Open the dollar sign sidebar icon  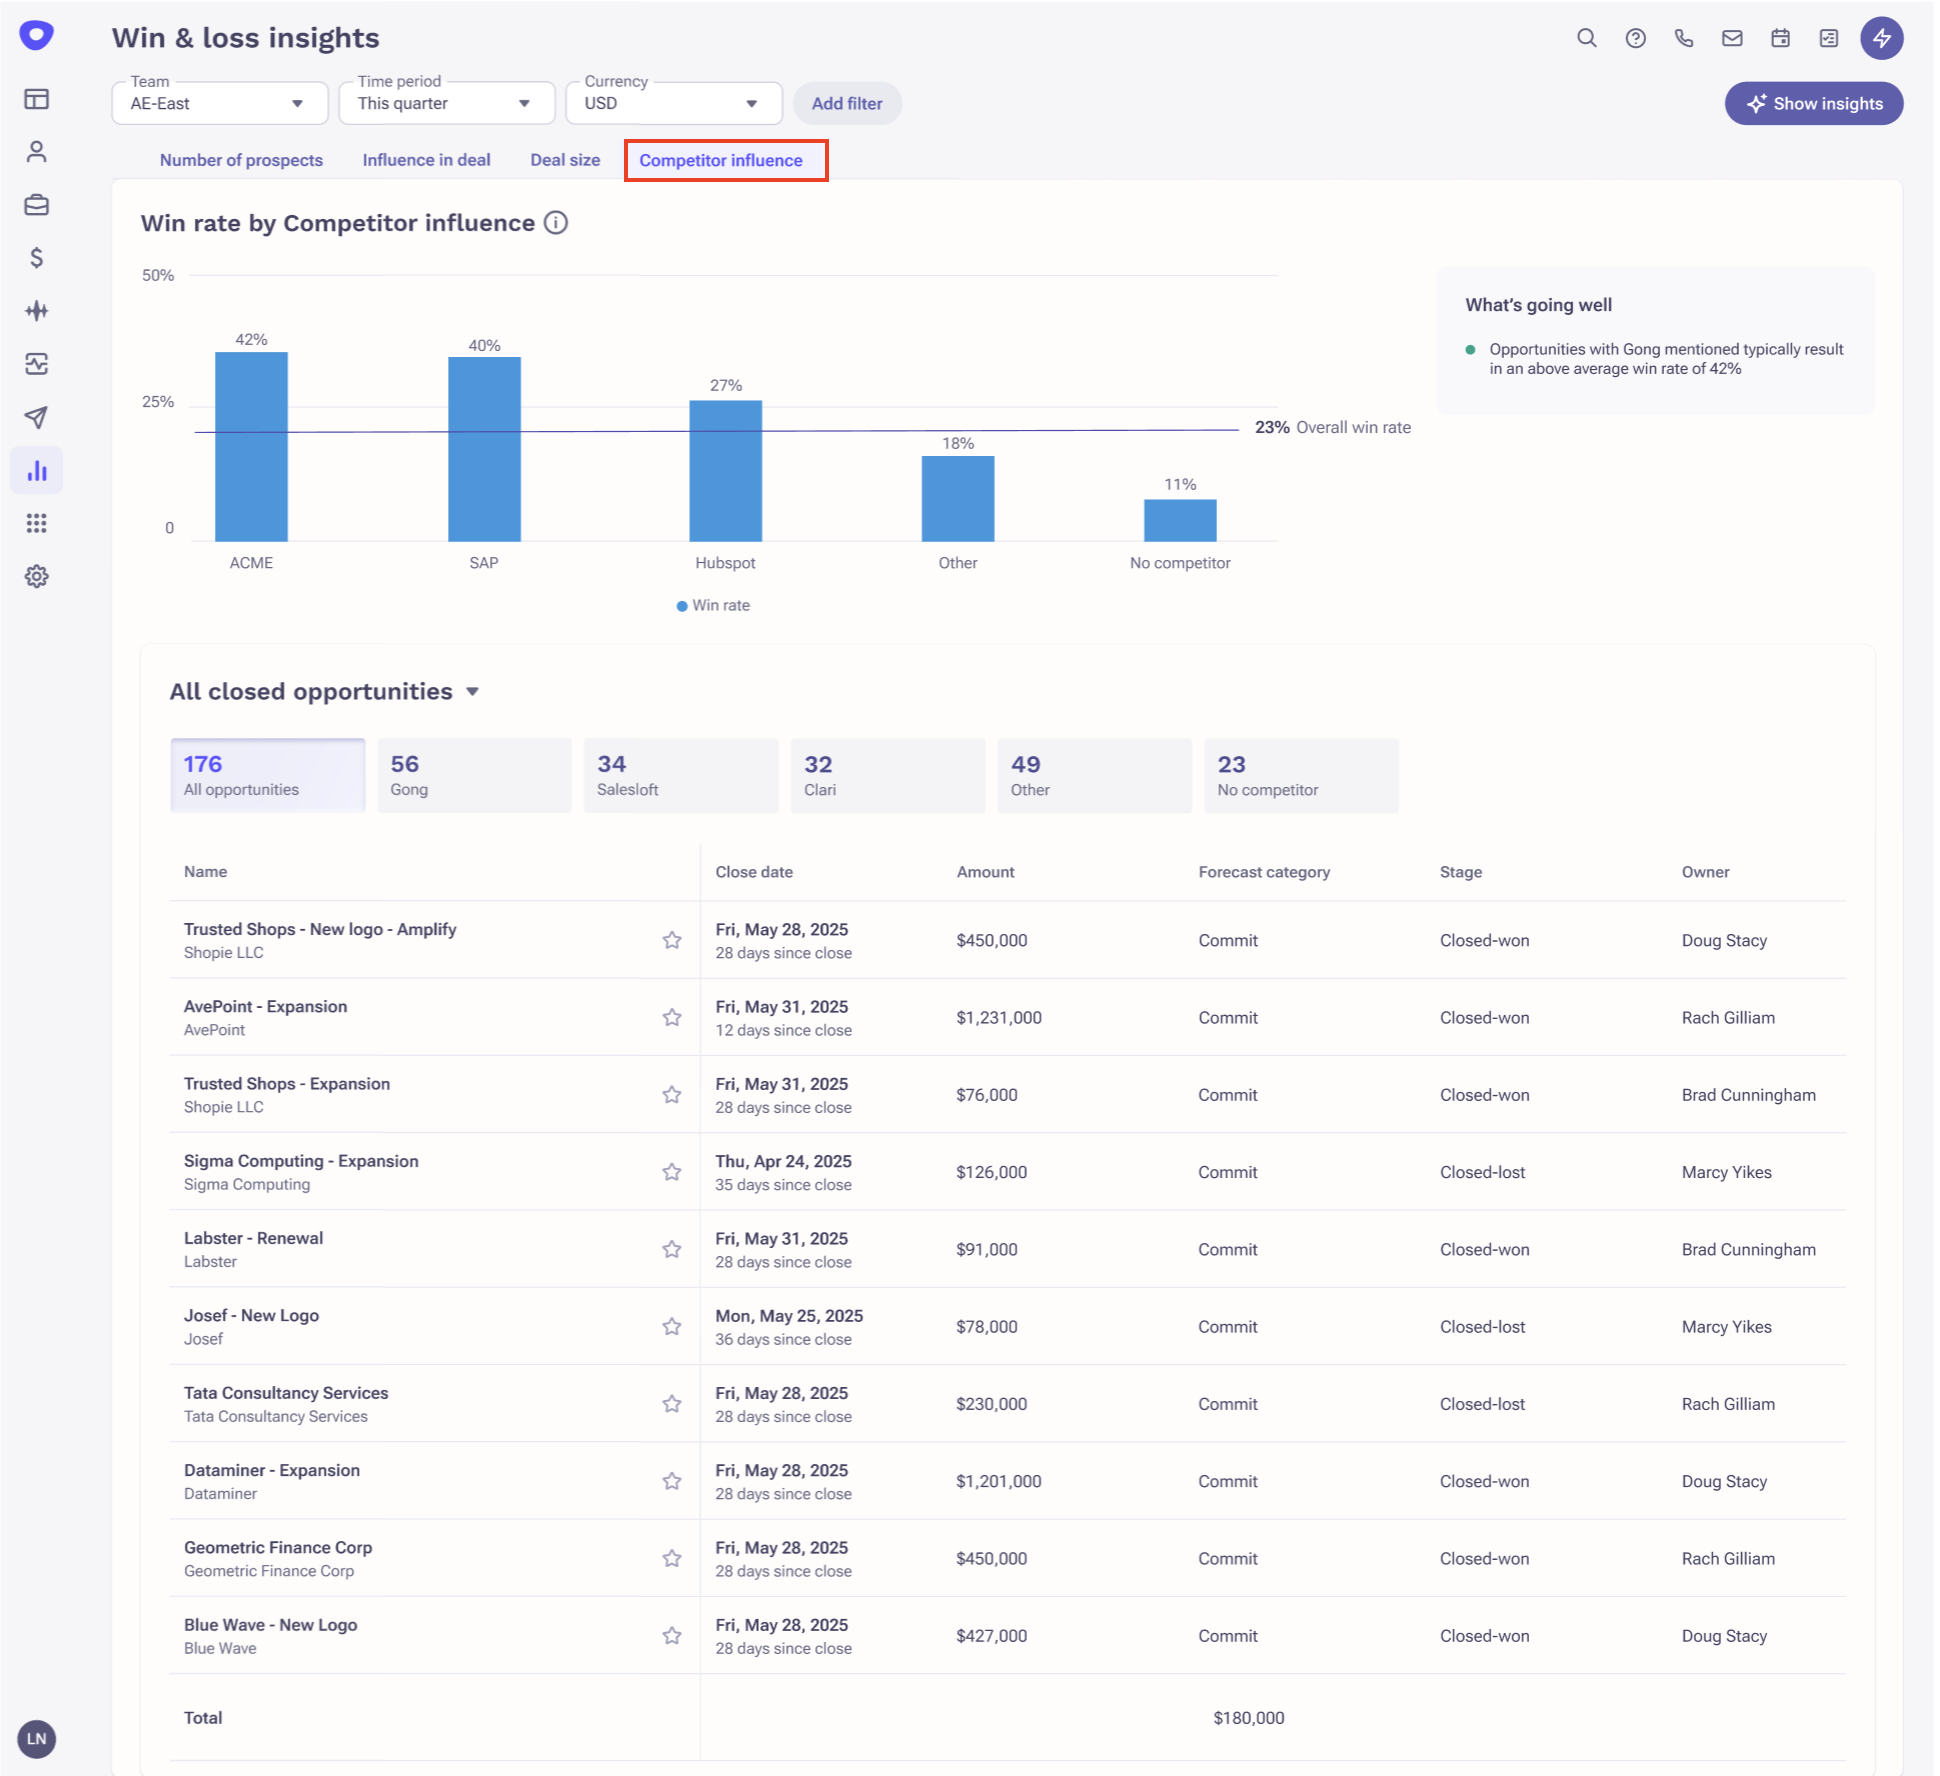point(37,258)
